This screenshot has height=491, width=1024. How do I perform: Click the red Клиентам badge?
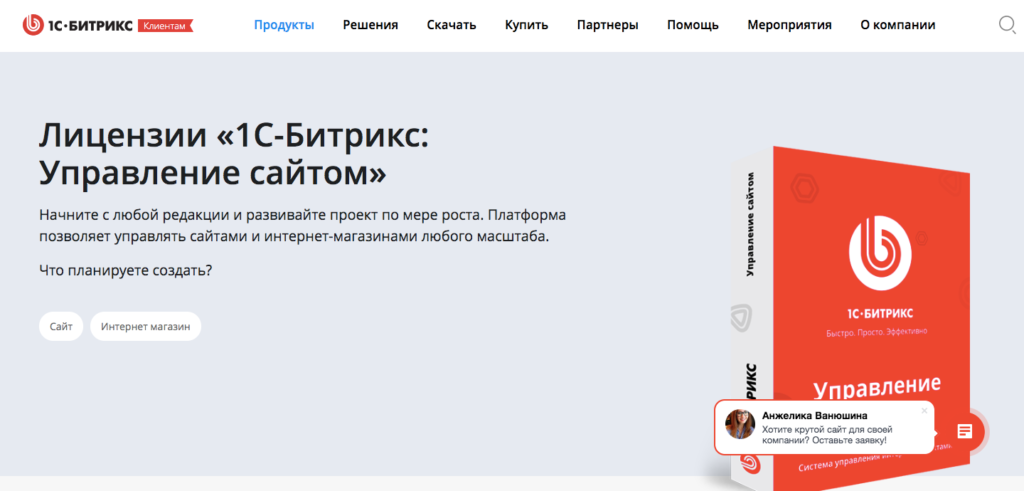tap(163, 25)
